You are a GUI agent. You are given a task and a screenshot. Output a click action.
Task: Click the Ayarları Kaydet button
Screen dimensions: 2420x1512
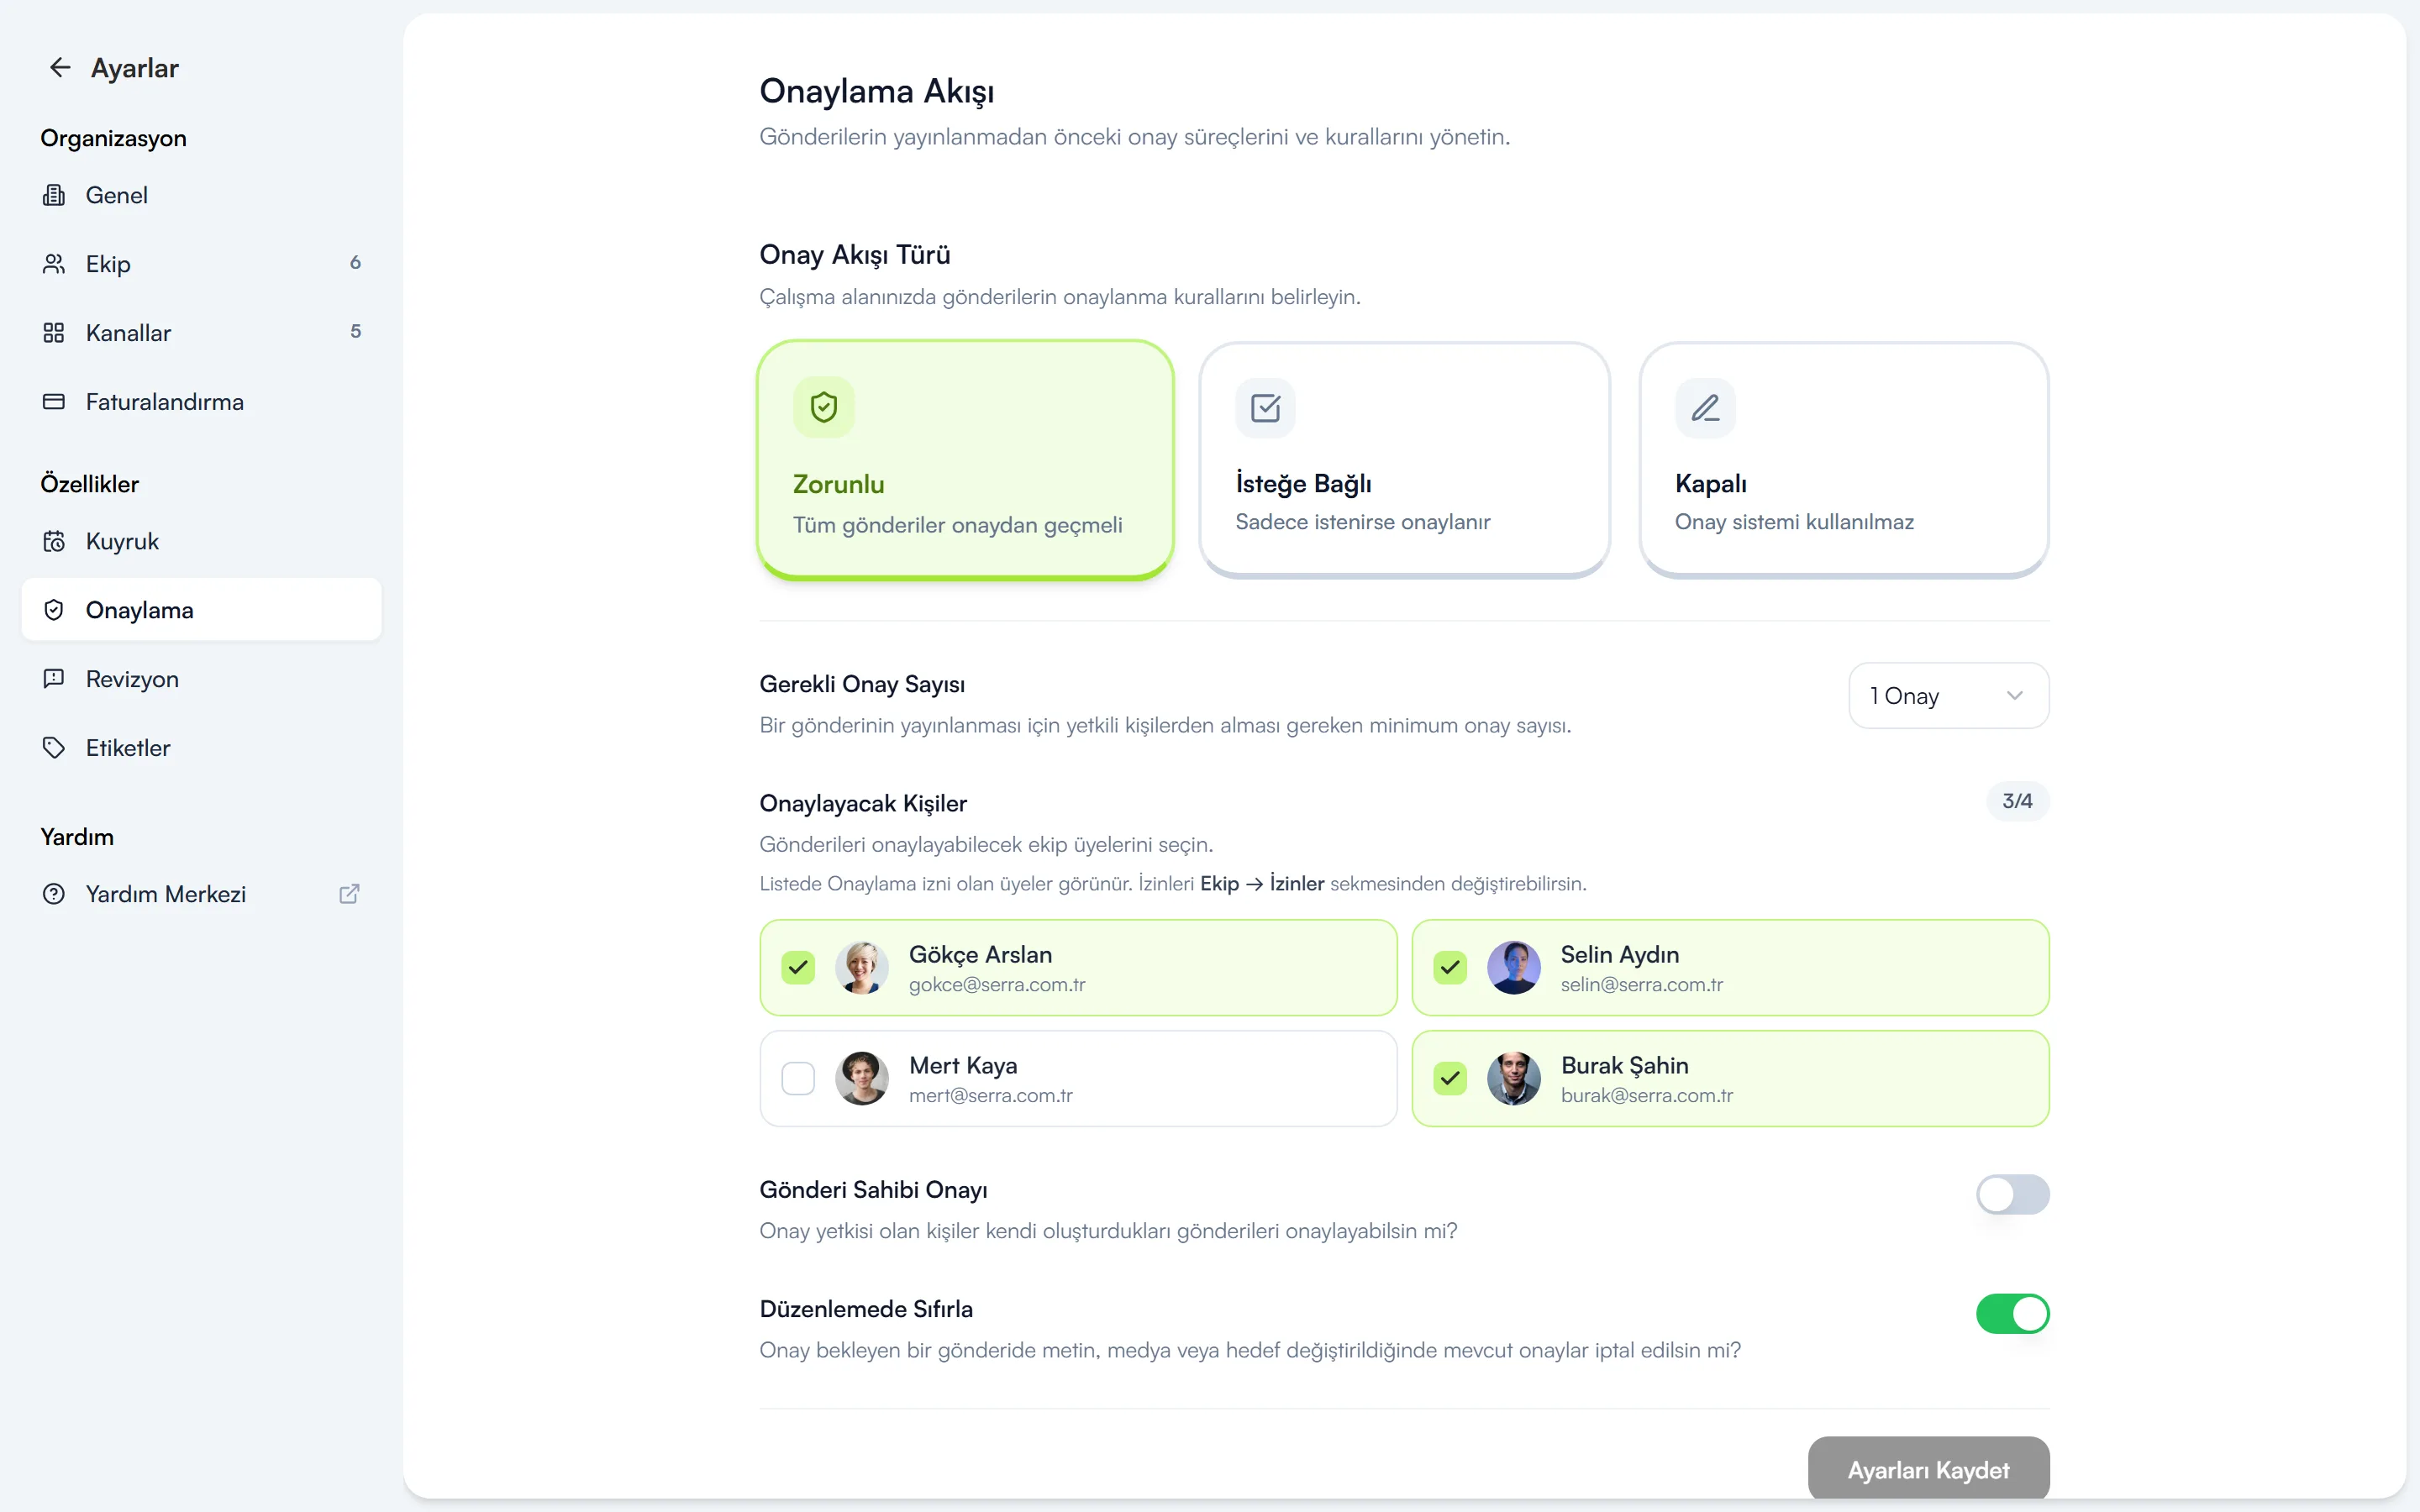click(x=1928, y=1469)
